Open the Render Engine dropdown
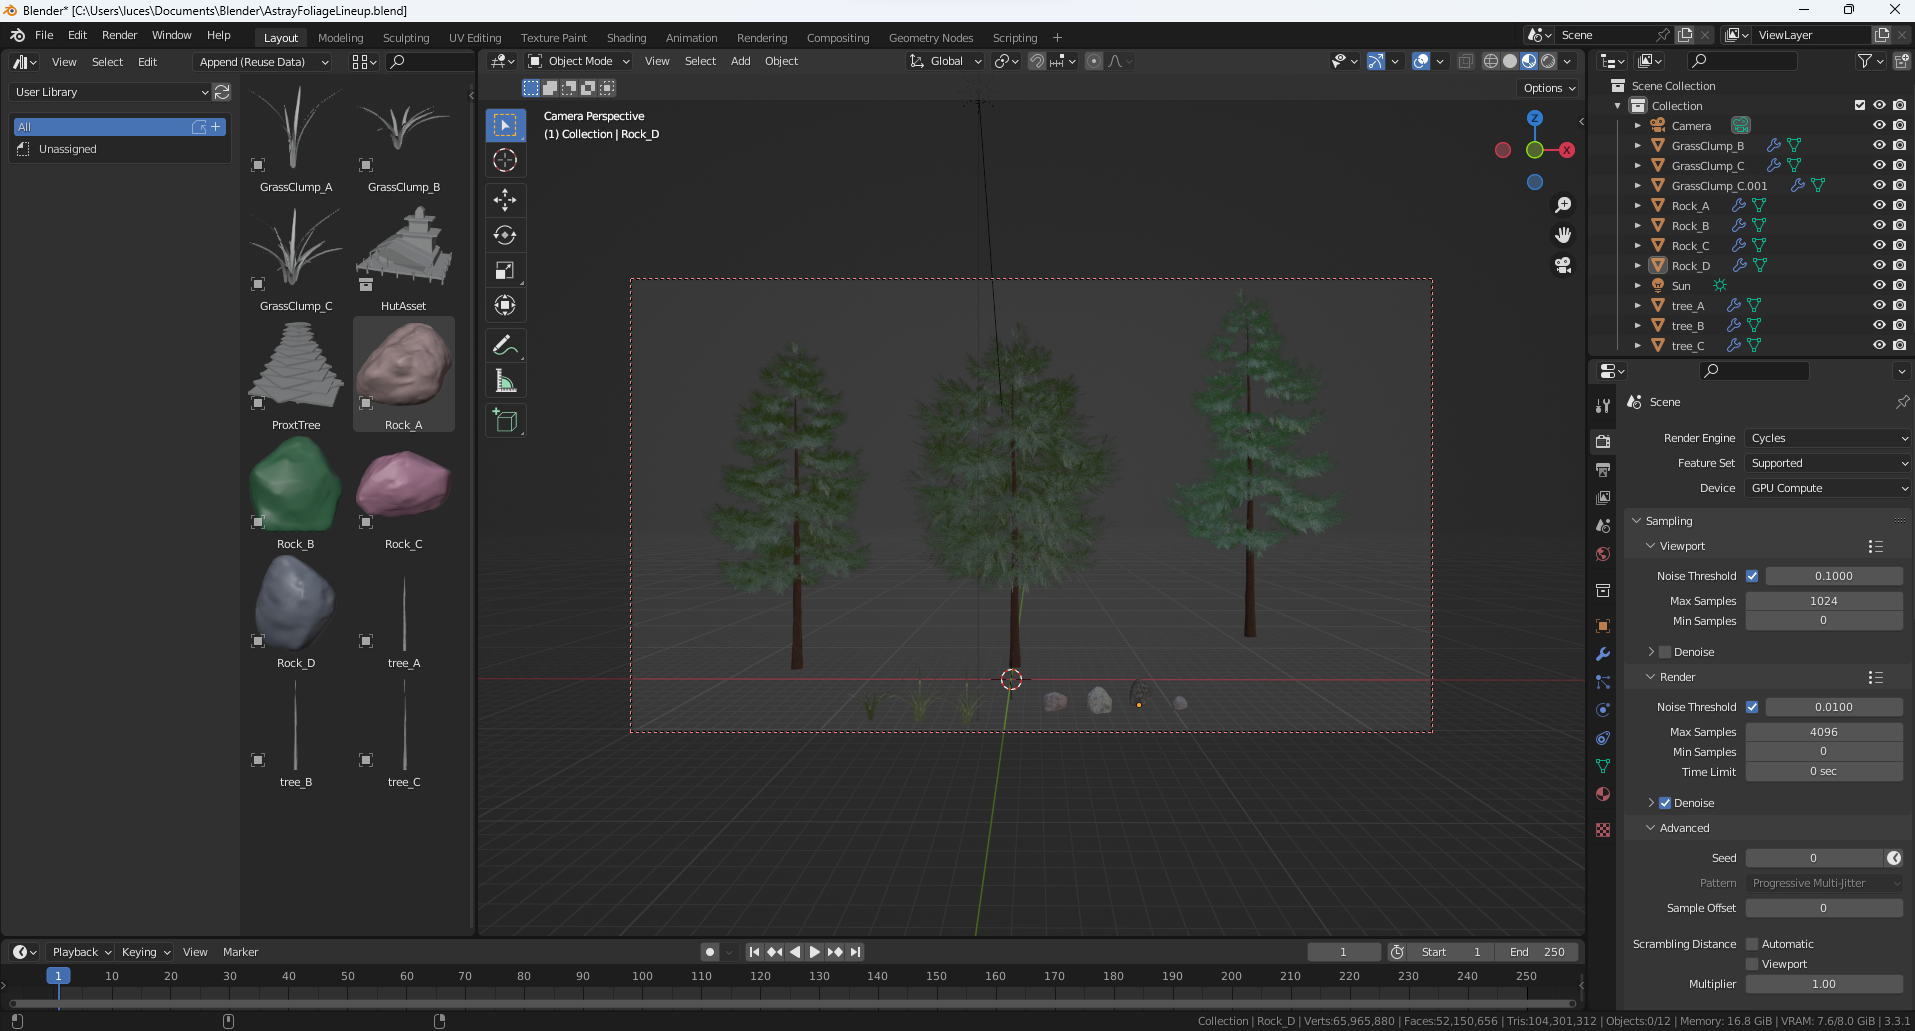1915x1031 pixels. [1828, 438]
